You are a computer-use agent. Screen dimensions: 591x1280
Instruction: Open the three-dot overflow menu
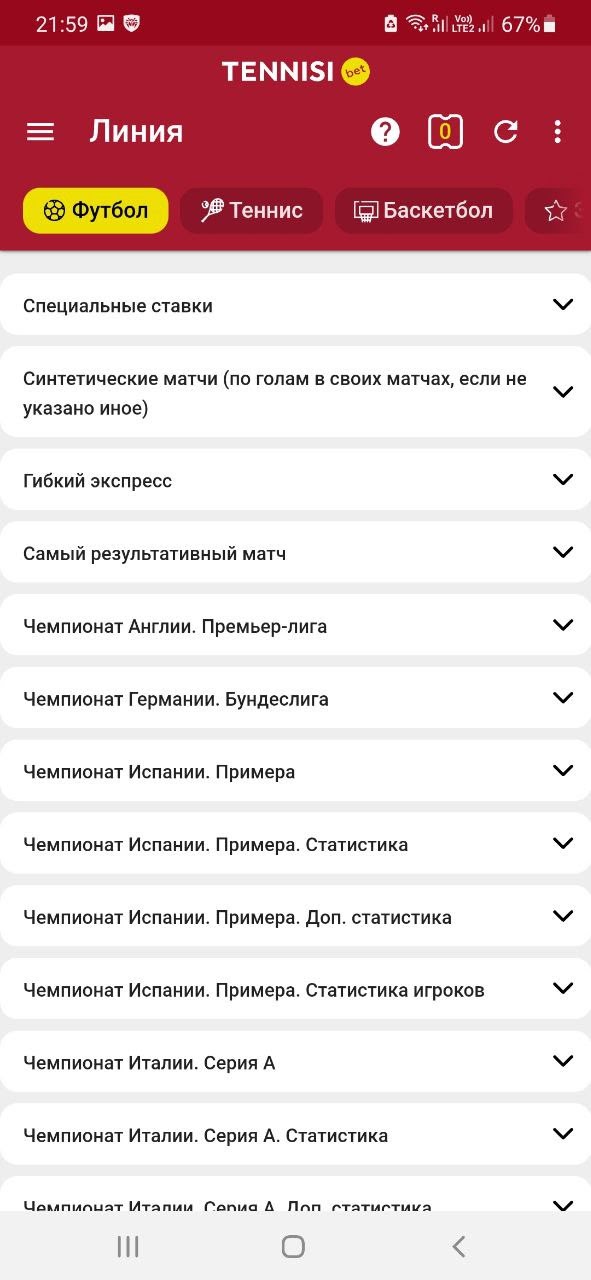(557, 131)
